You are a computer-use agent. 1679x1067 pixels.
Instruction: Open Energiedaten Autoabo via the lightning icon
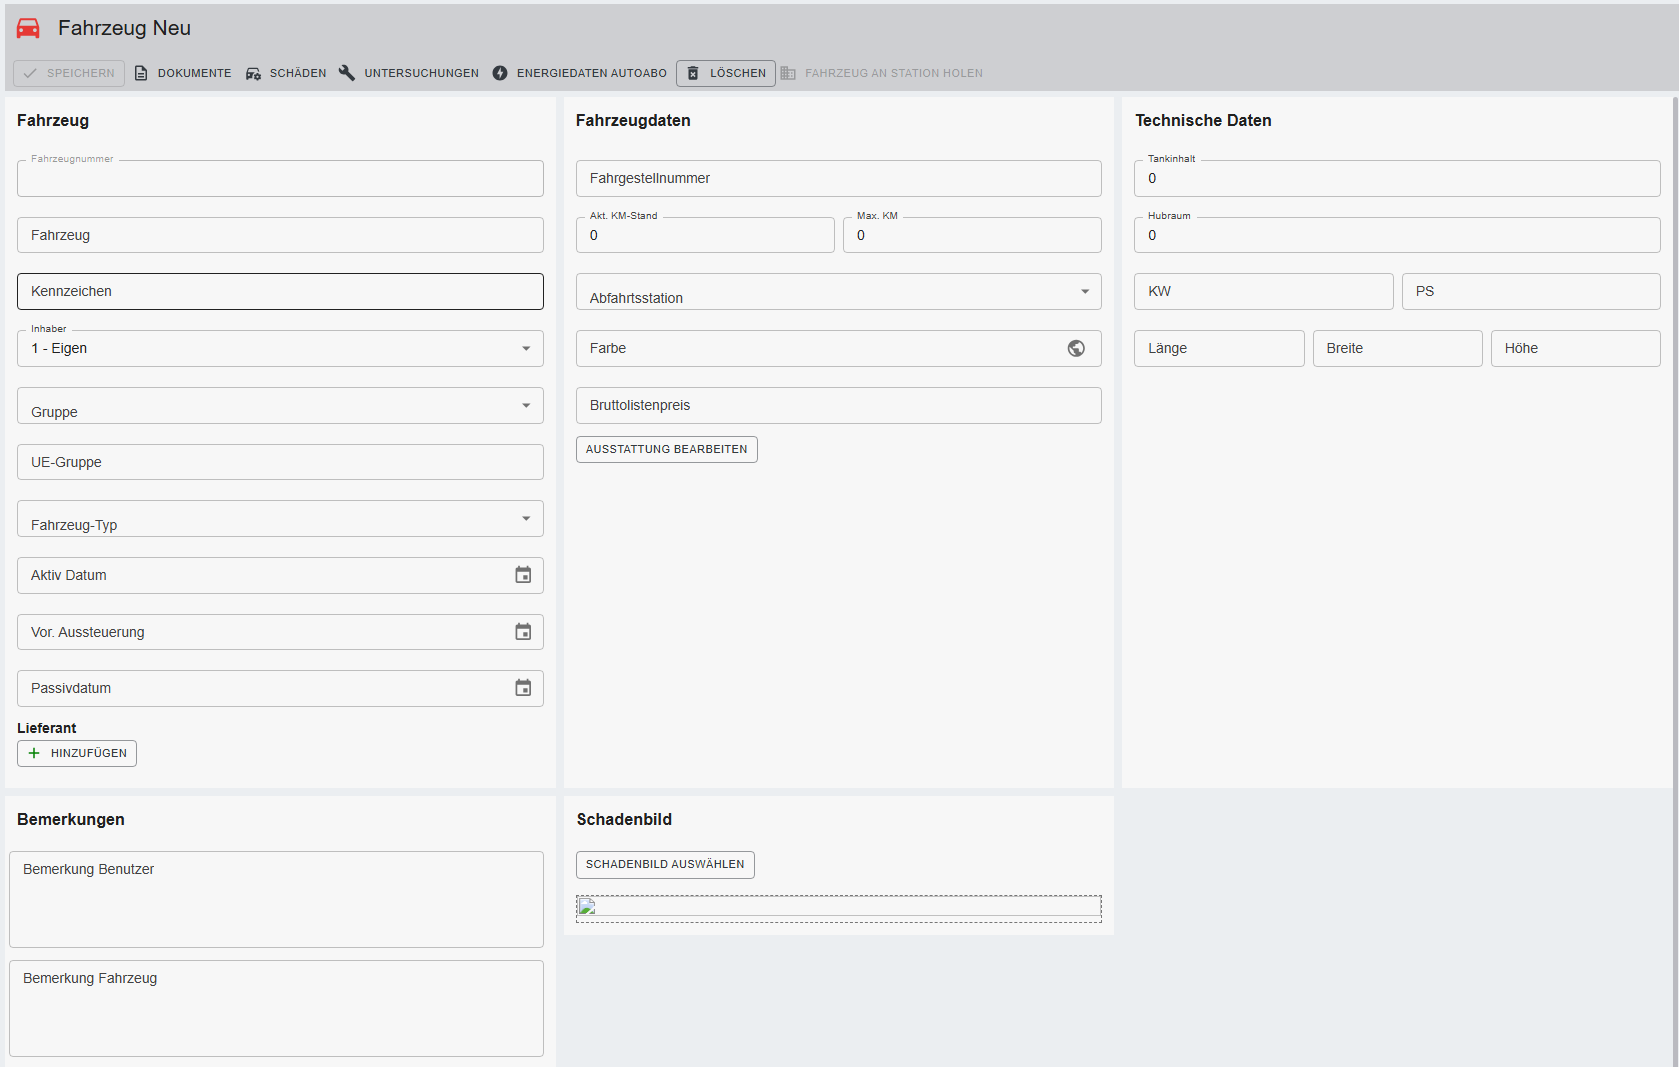500,73
